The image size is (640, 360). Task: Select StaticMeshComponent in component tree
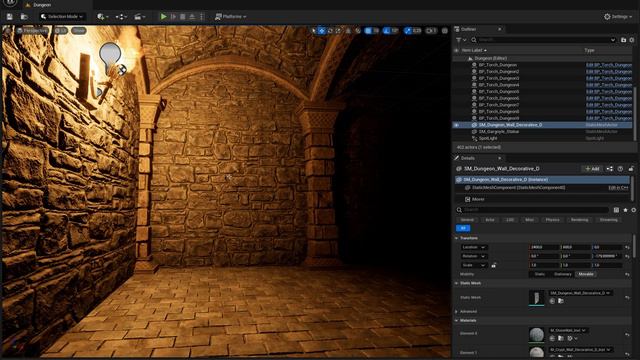518,188
